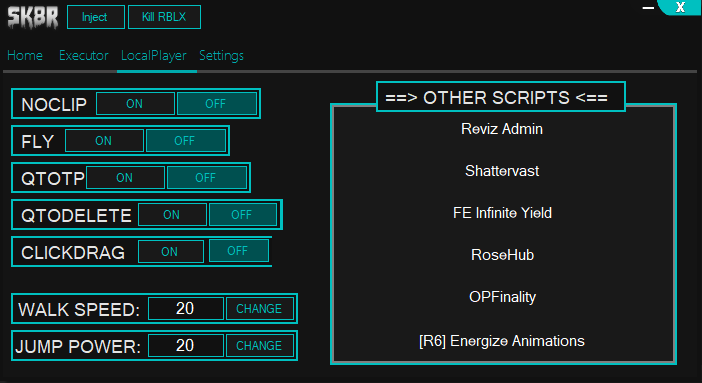Execute the OPFinality script
The height and width of the screenshot is (383, 702).
pos(502,297)
